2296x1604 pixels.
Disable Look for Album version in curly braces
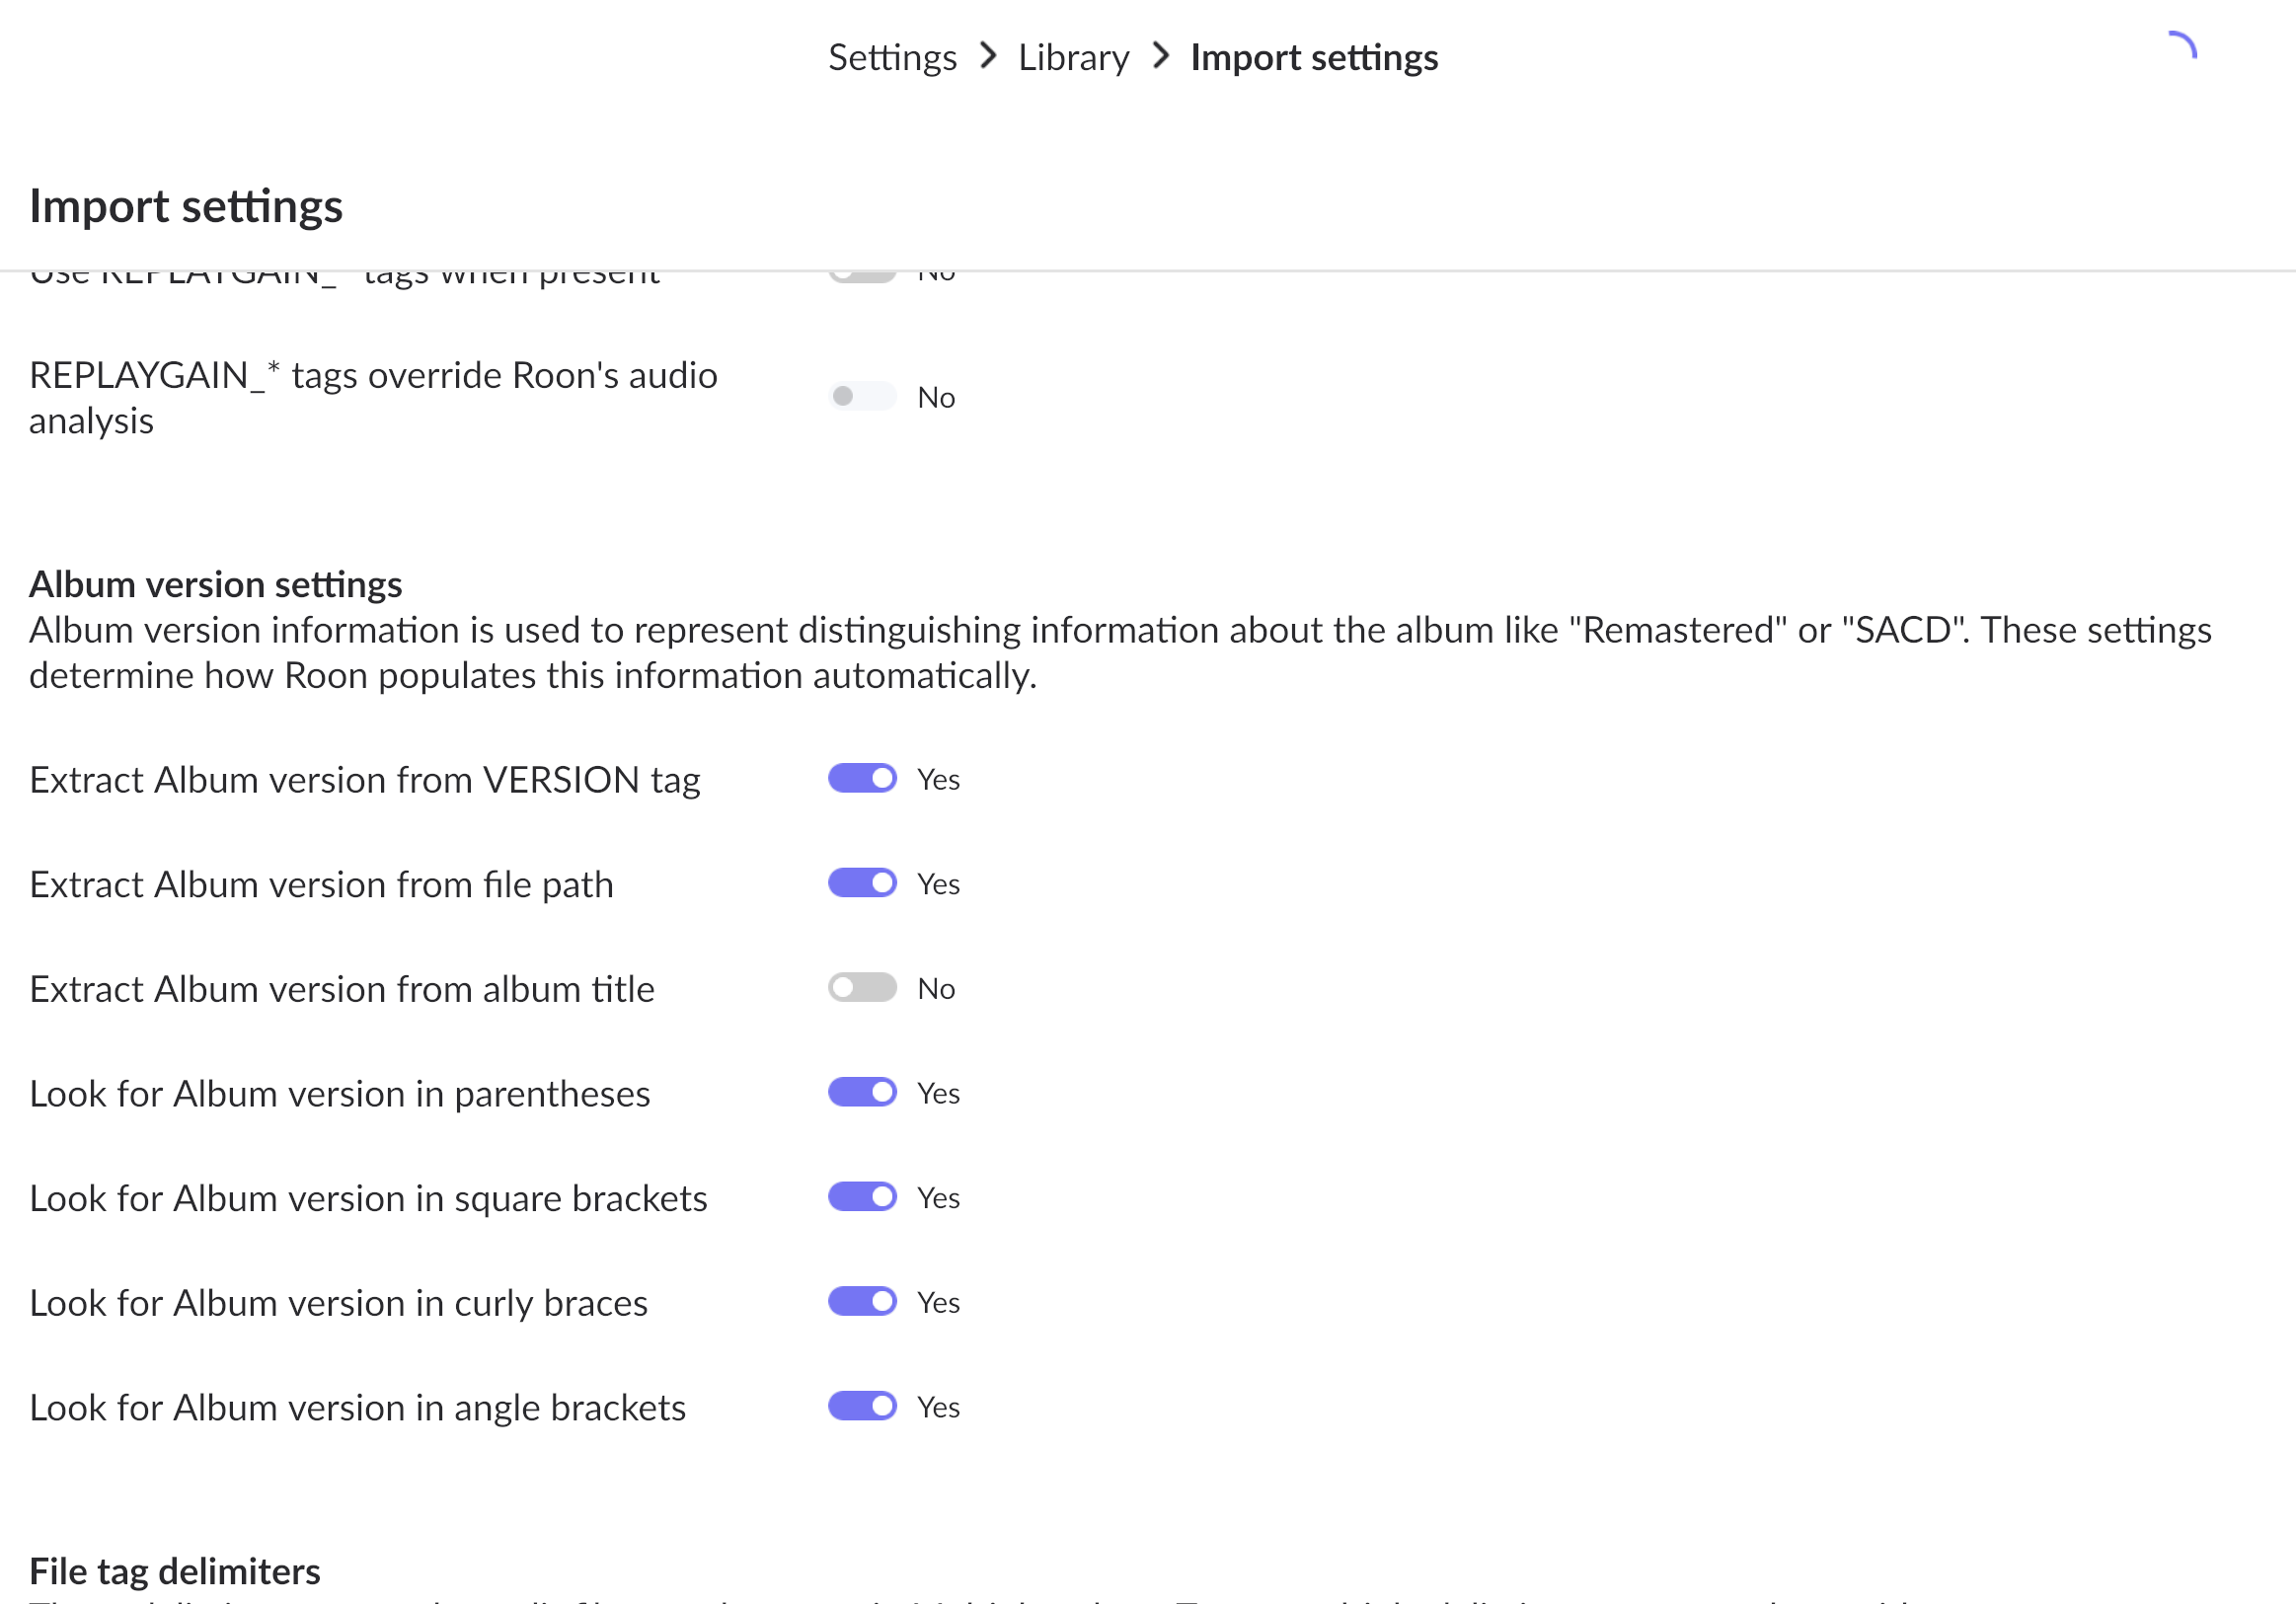point(861,1301)
